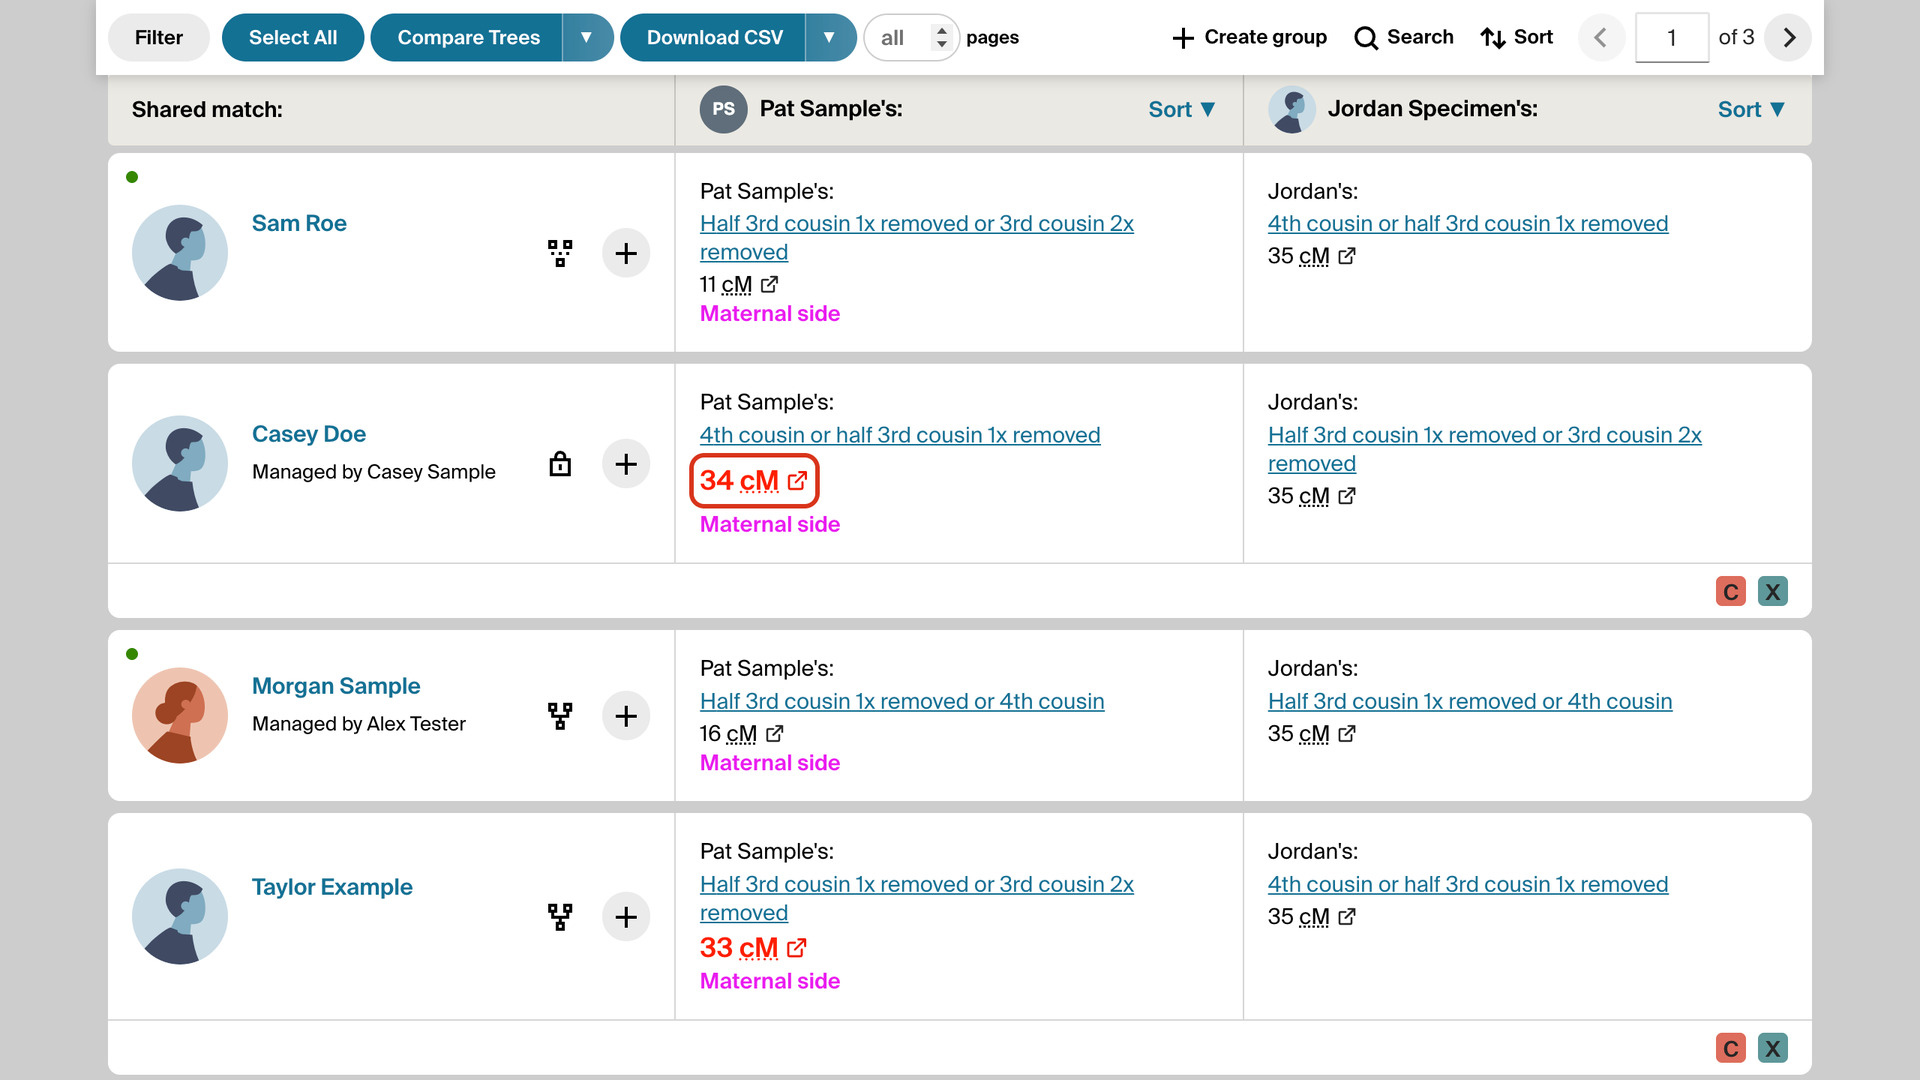Click red C tag under Taylor Example
The width and height of the screenshot is (1920, 1080).
point(1731,1048)
